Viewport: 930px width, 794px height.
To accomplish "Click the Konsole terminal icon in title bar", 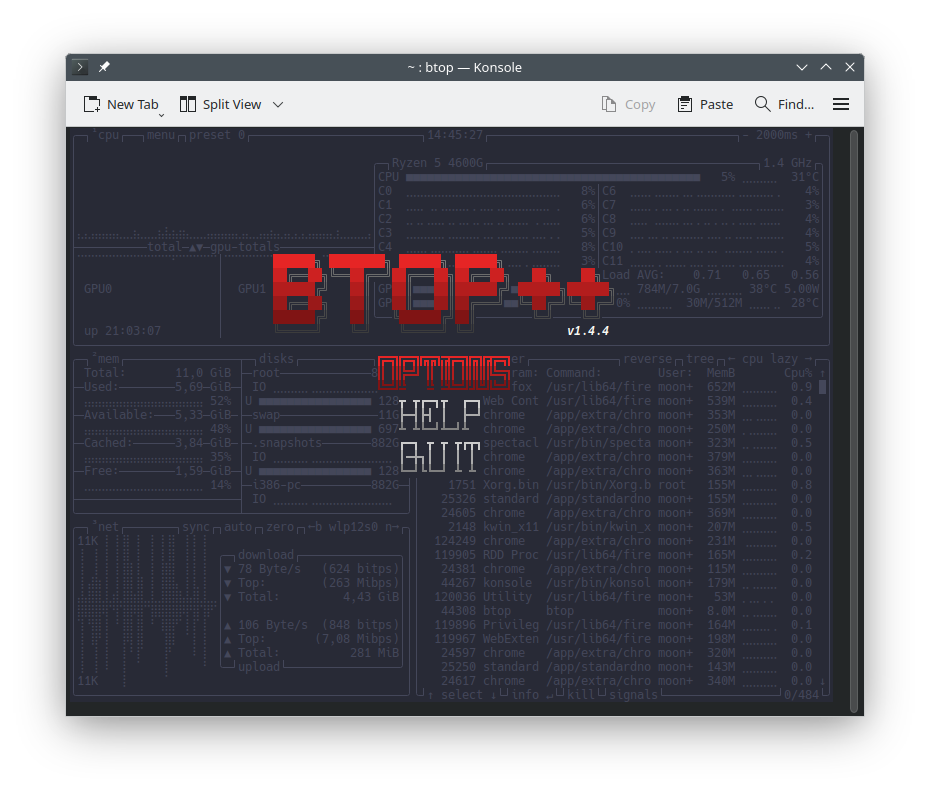I will click(80, 67).
